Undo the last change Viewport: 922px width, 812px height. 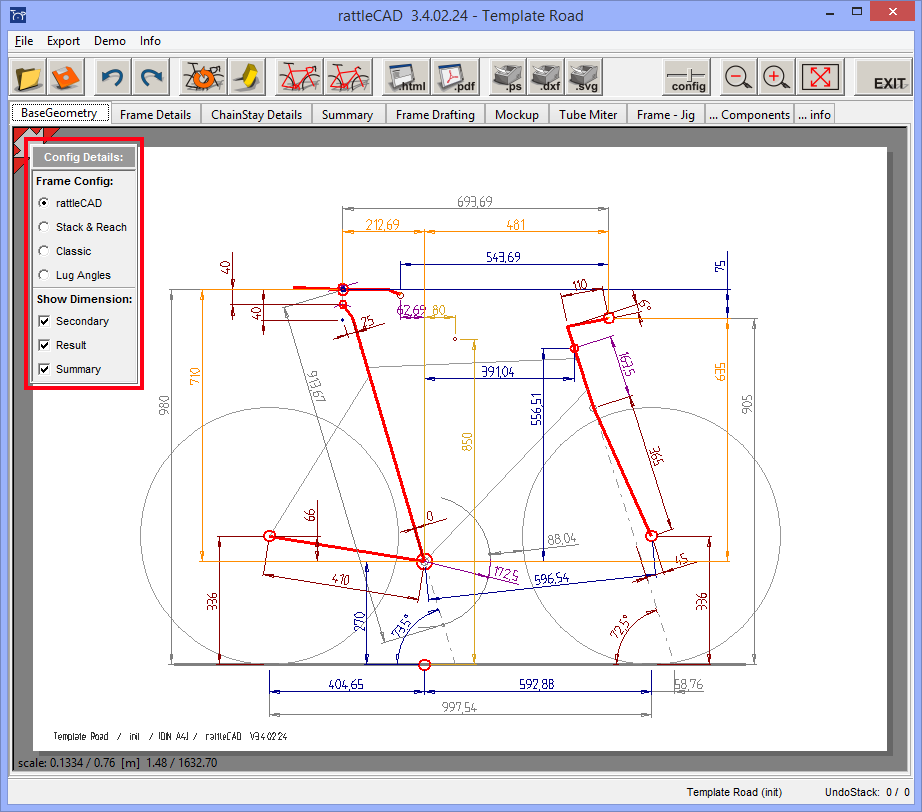click(112, 77)
